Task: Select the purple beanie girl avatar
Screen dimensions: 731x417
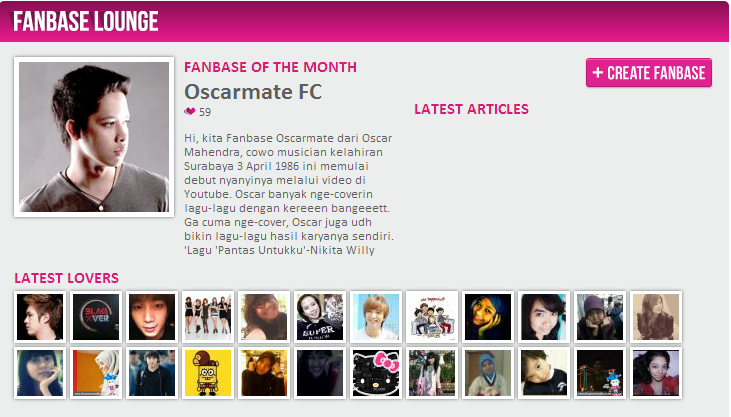Action: [600, 317]
